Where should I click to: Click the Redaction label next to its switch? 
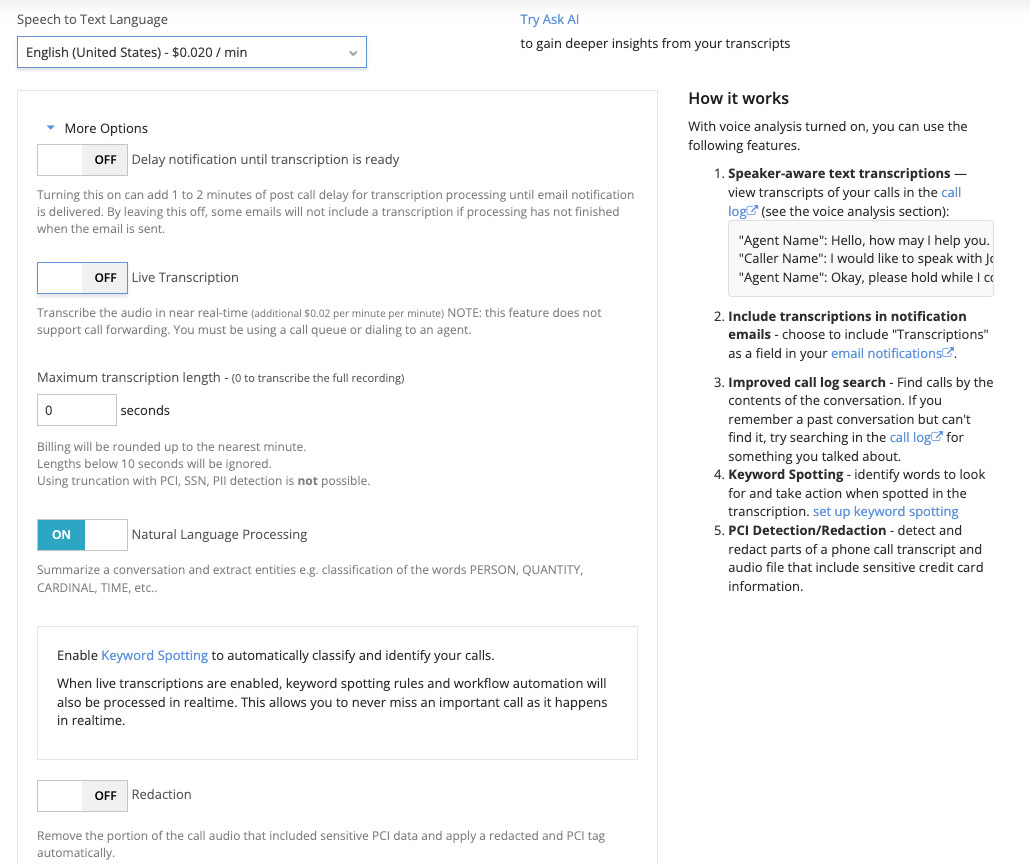tap(161, 794)
